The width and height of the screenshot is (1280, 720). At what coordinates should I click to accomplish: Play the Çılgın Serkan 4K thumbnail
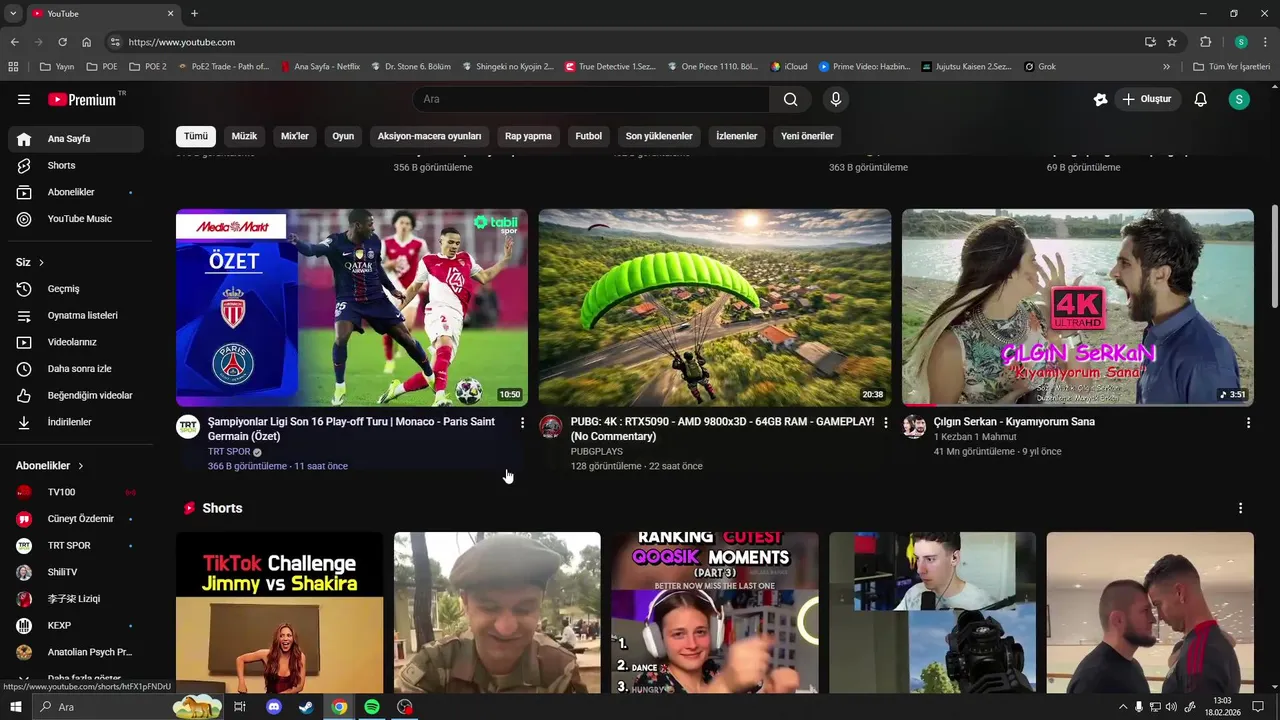click(x=1078, y=307)
